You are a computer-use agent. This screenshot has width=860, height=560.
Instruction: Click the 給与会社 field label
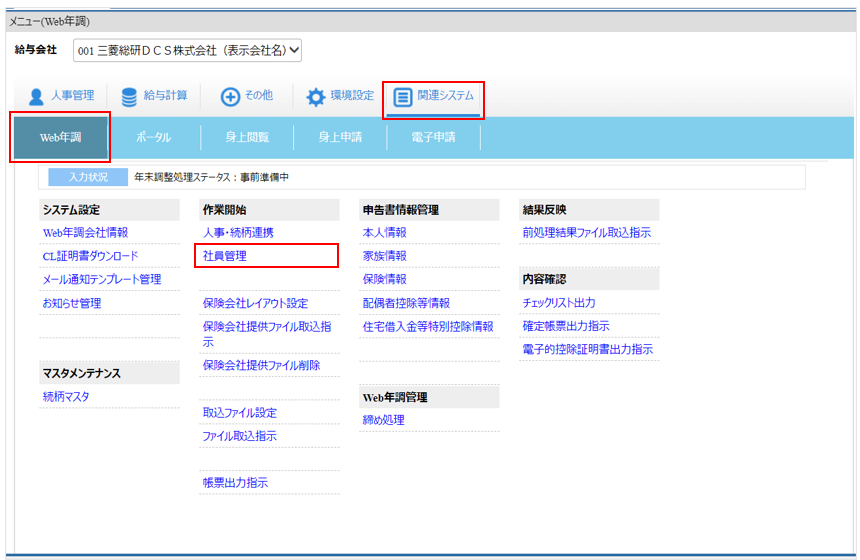tap(36, 50)
